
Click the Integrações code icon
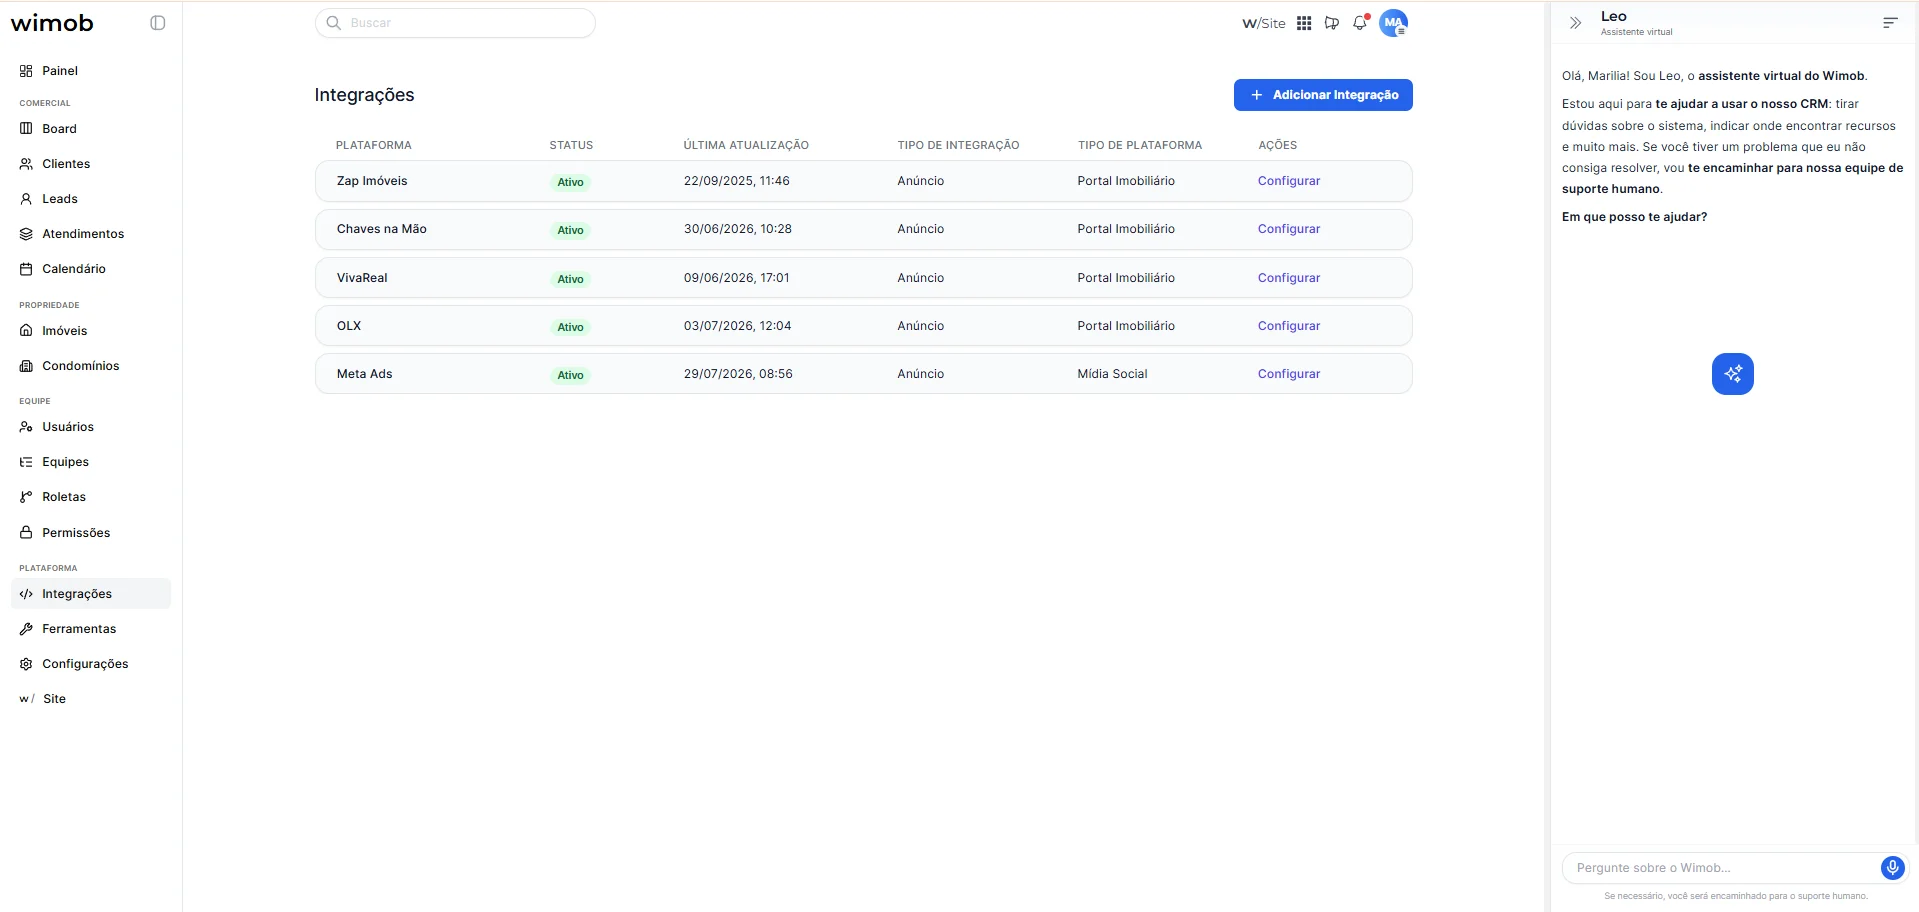(26, 594)
